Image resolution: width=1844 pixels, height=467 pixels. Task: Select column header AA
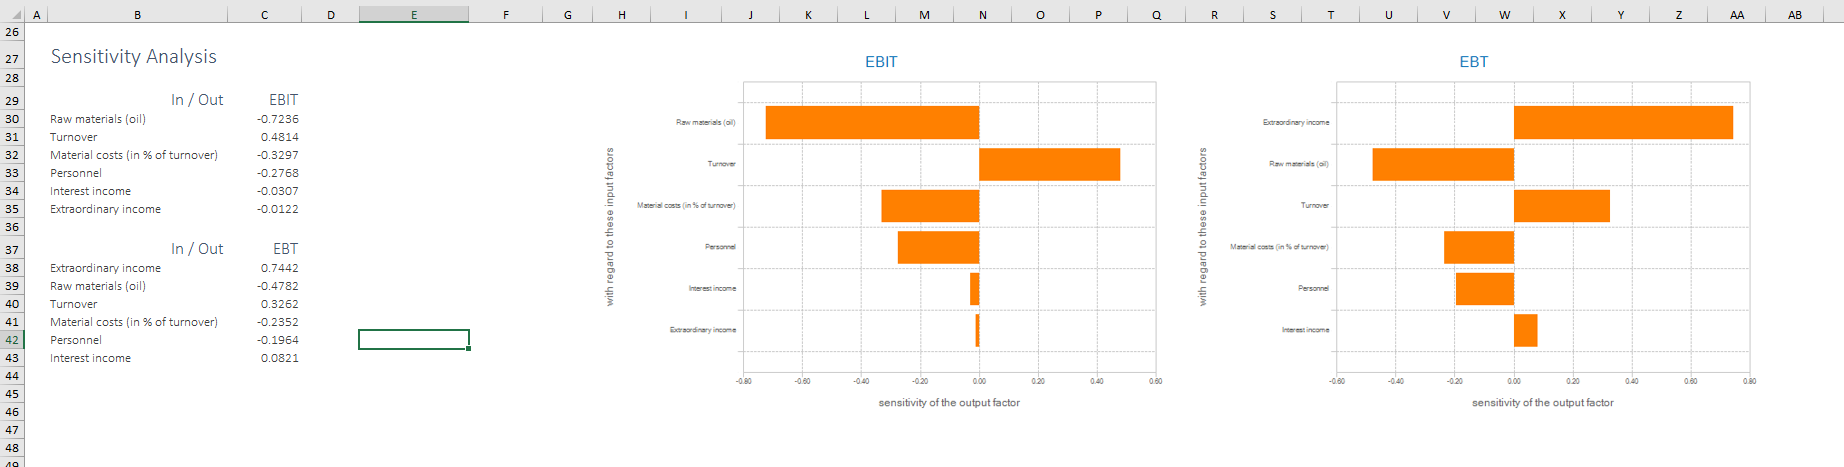pos(1737,14)
